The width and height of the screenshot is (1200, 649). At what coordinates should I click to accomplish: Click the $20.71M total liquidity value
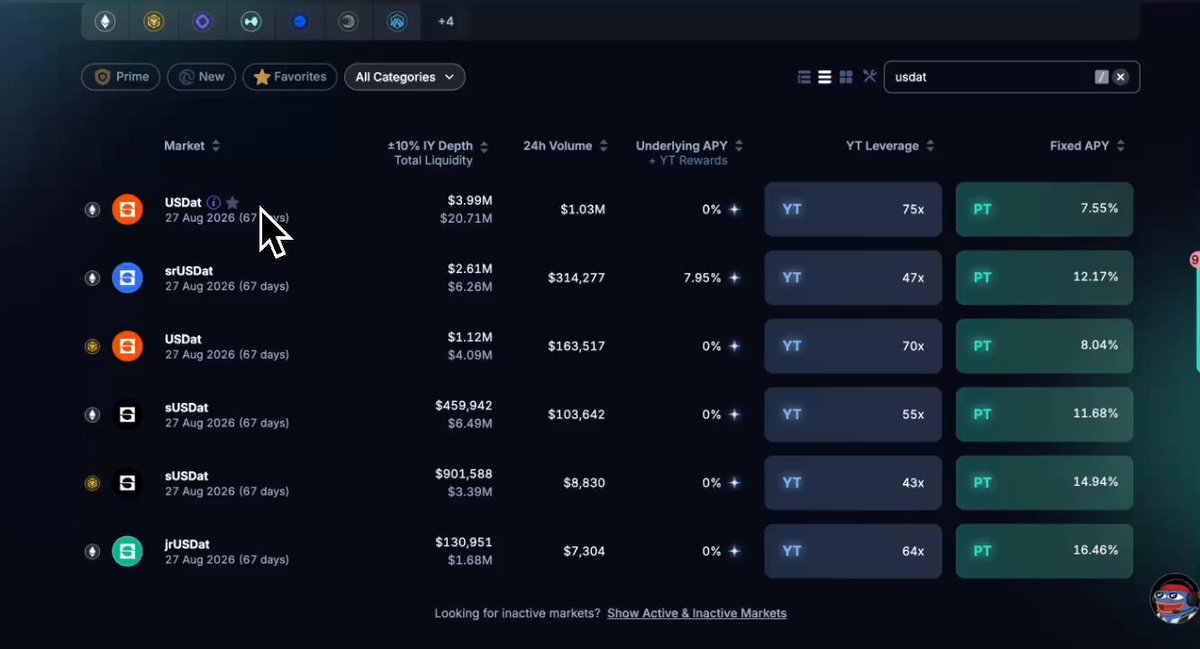(x=466, y=218)
